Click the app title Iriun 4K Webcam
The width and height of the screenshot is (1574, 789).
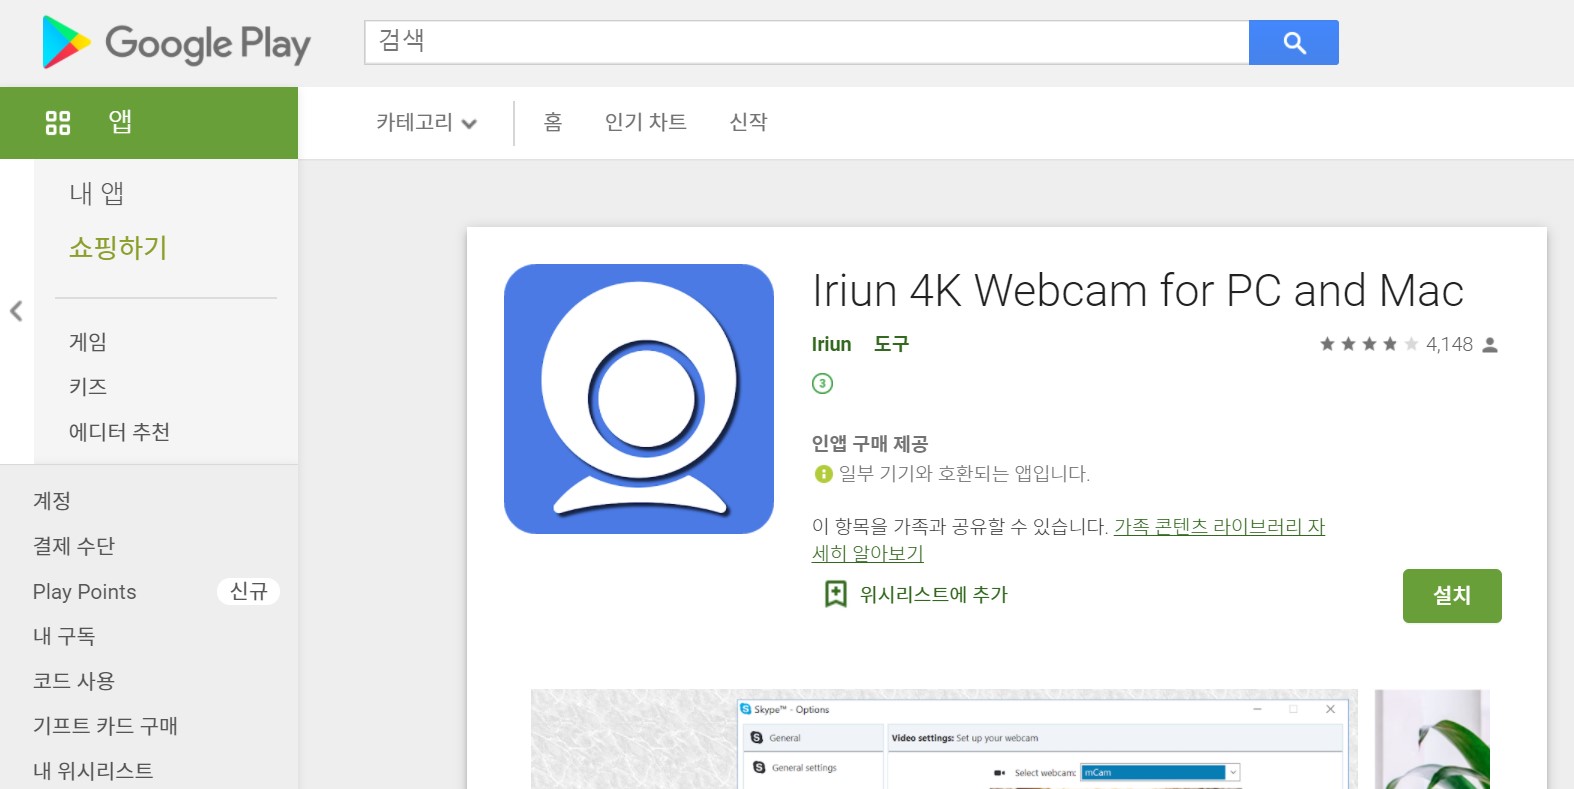(1138, 291)
